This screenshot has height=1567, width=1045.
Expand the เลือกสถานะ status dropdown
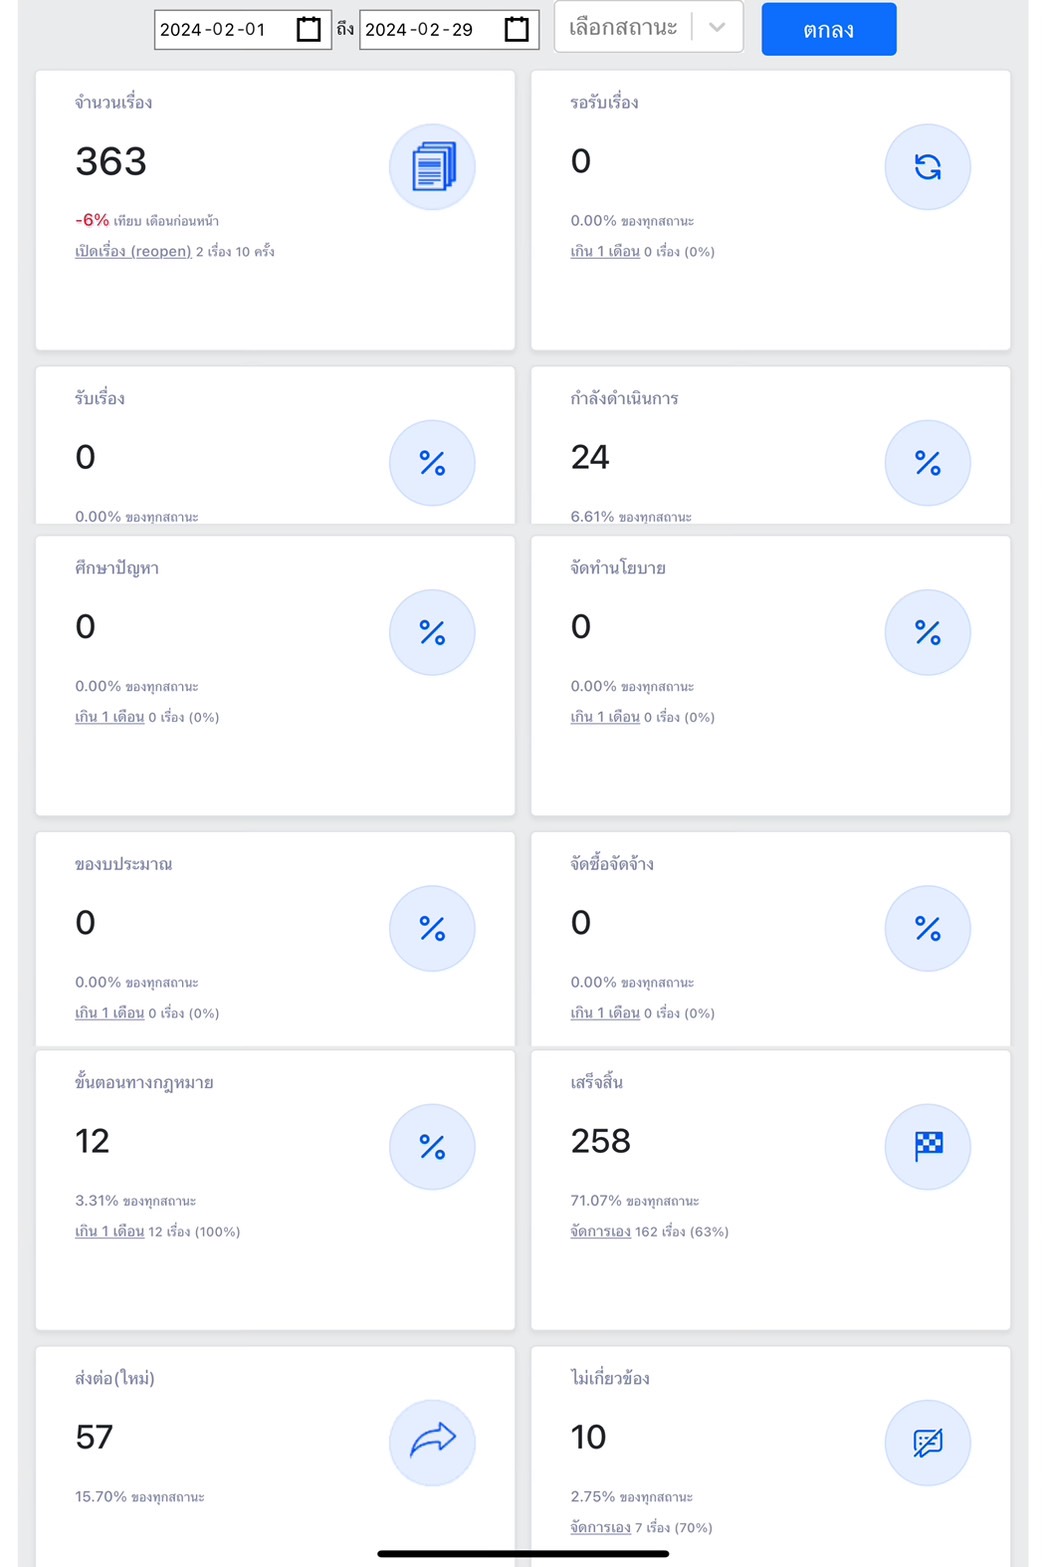[649, 27]
